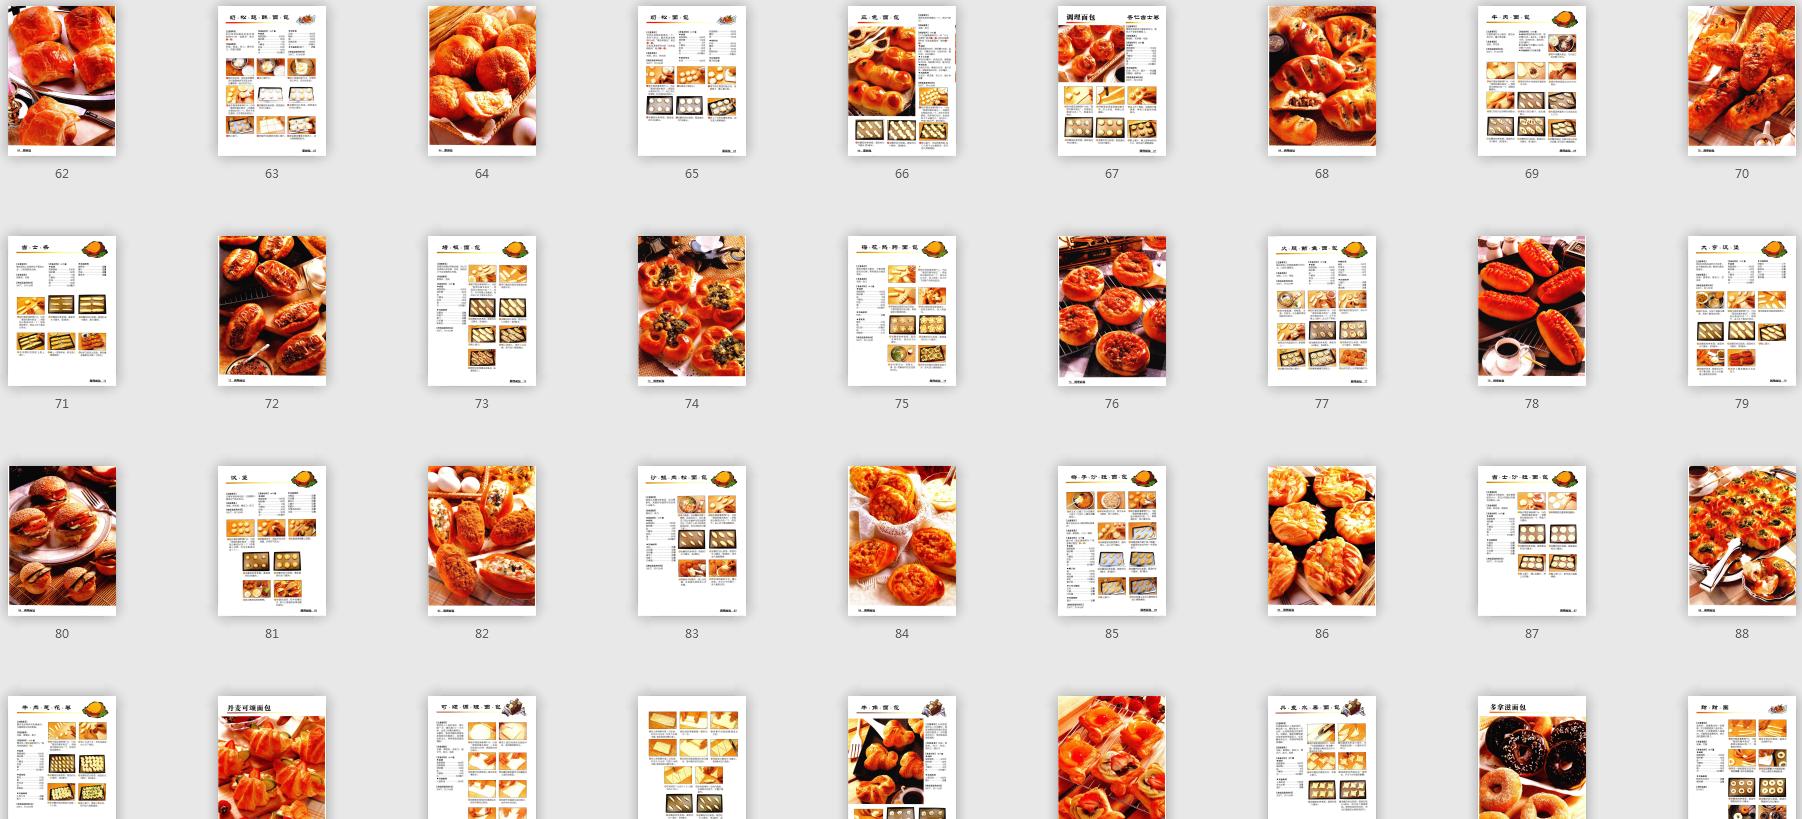
Task: Open page 85 recipe steps thumbnail
Action: 1112,540
